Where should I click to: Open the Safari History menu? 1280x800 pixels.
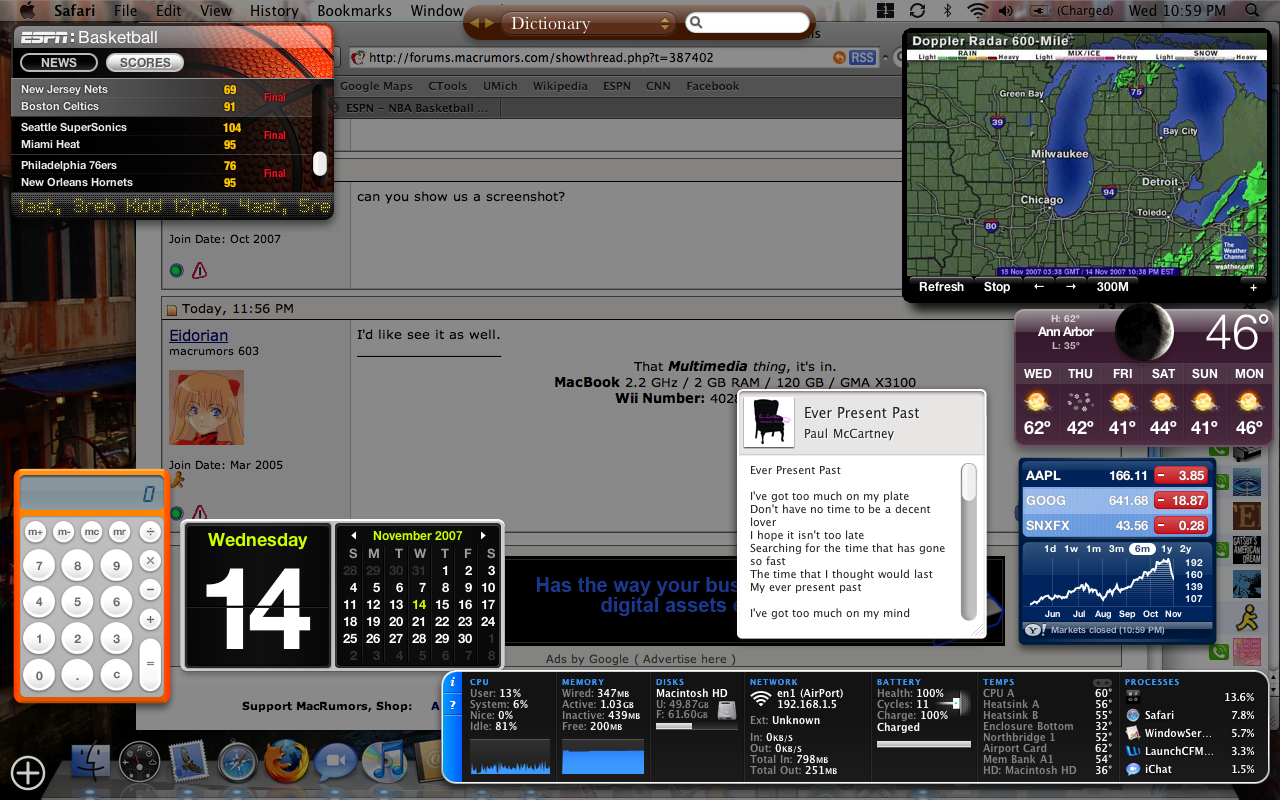coord(274,11)
